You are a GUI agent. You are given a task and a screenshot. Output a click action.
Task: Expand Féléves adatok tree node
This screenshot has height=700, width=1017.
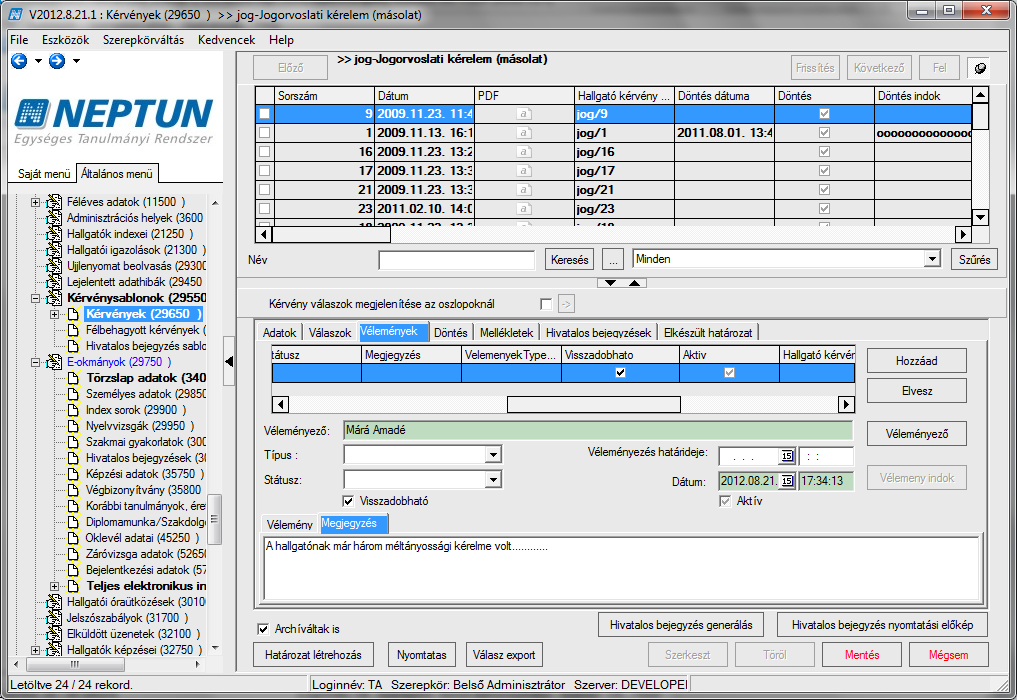[x=36, y=202]
